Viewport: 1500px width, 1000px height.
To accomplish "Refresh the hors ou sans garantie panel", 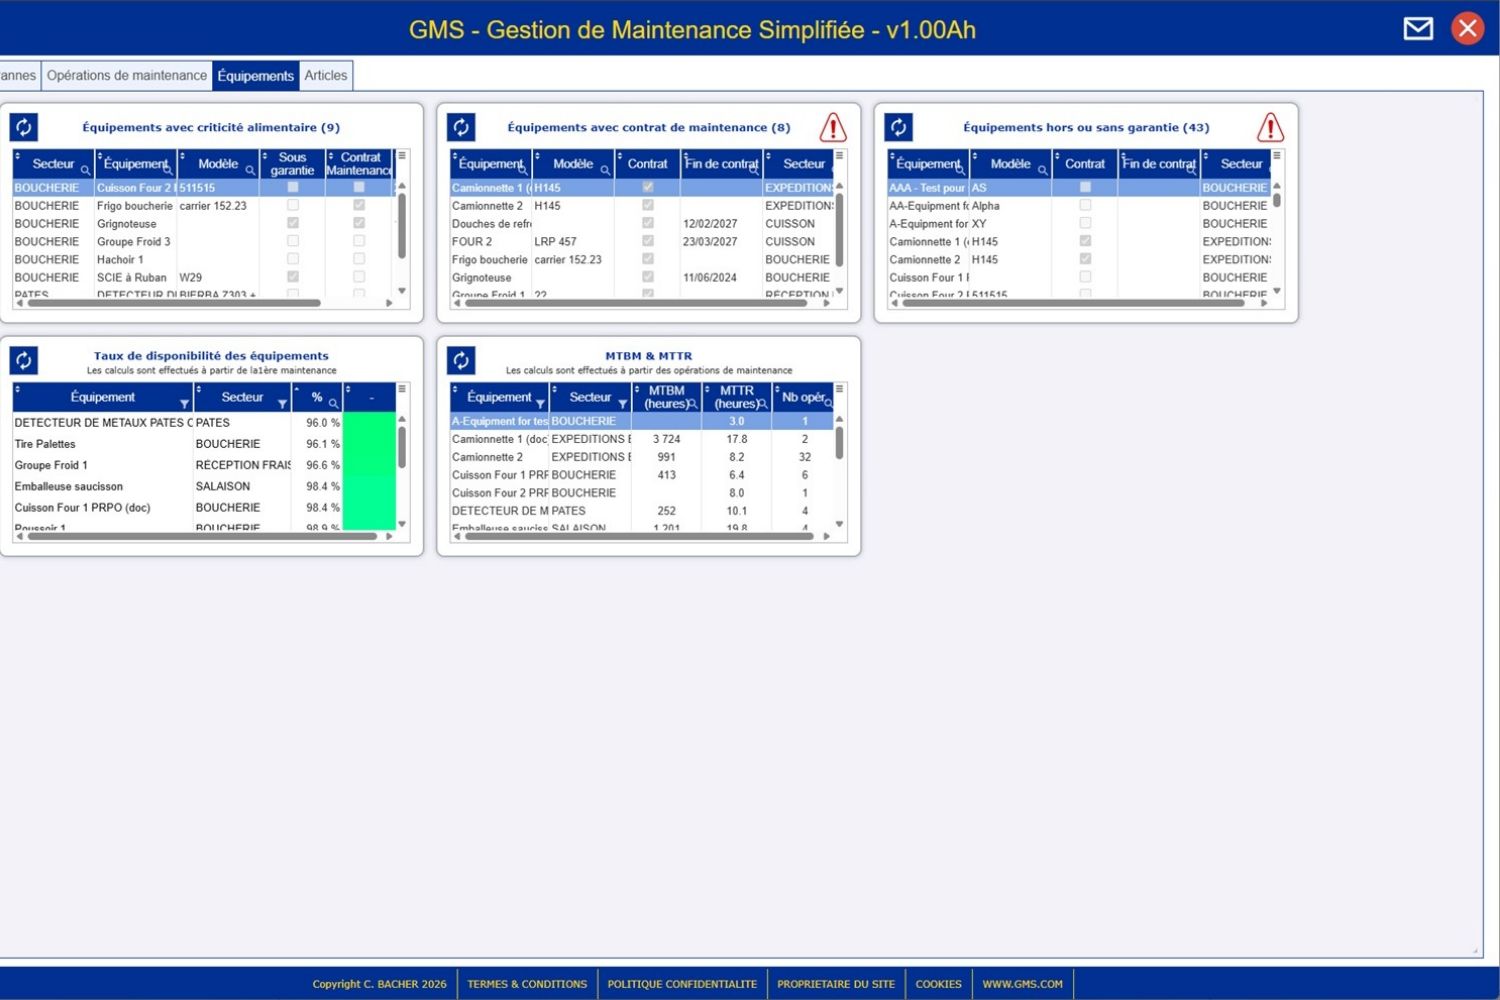I will [x=898, y=127].
